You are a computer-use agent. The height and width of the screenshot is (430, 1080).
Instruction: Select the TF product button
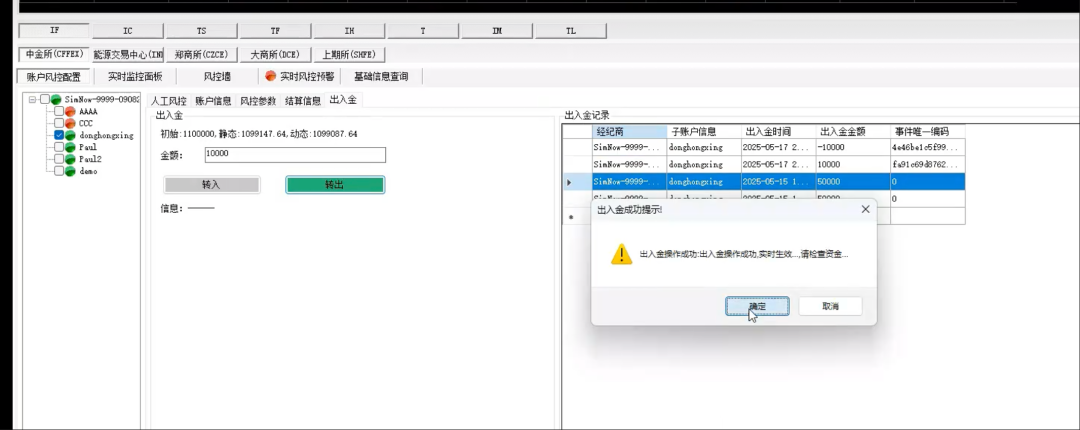[x=276, y=31]
